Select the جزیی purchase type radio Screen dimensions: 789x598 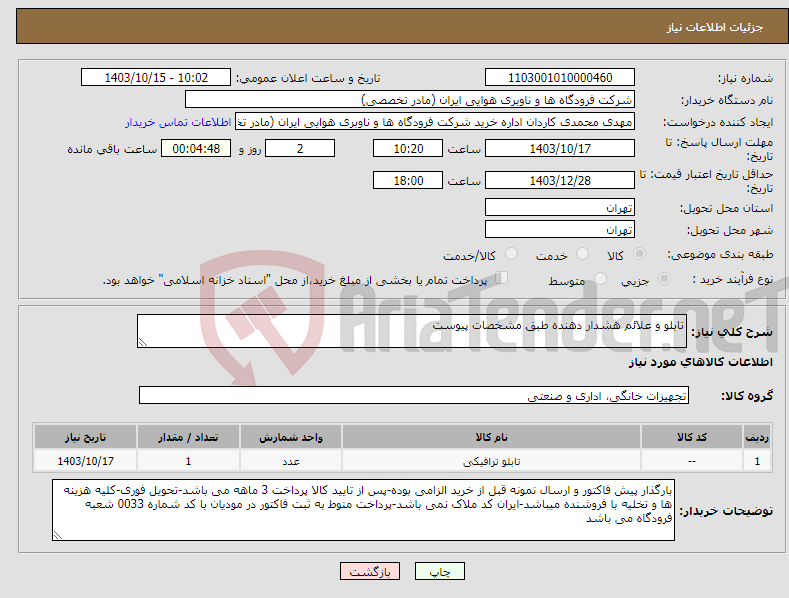pyautogui.click(x=664, y=278)
